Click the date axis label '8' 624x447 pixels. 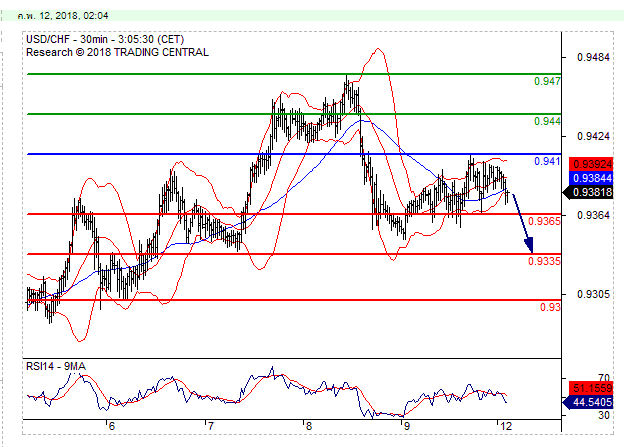308,427
